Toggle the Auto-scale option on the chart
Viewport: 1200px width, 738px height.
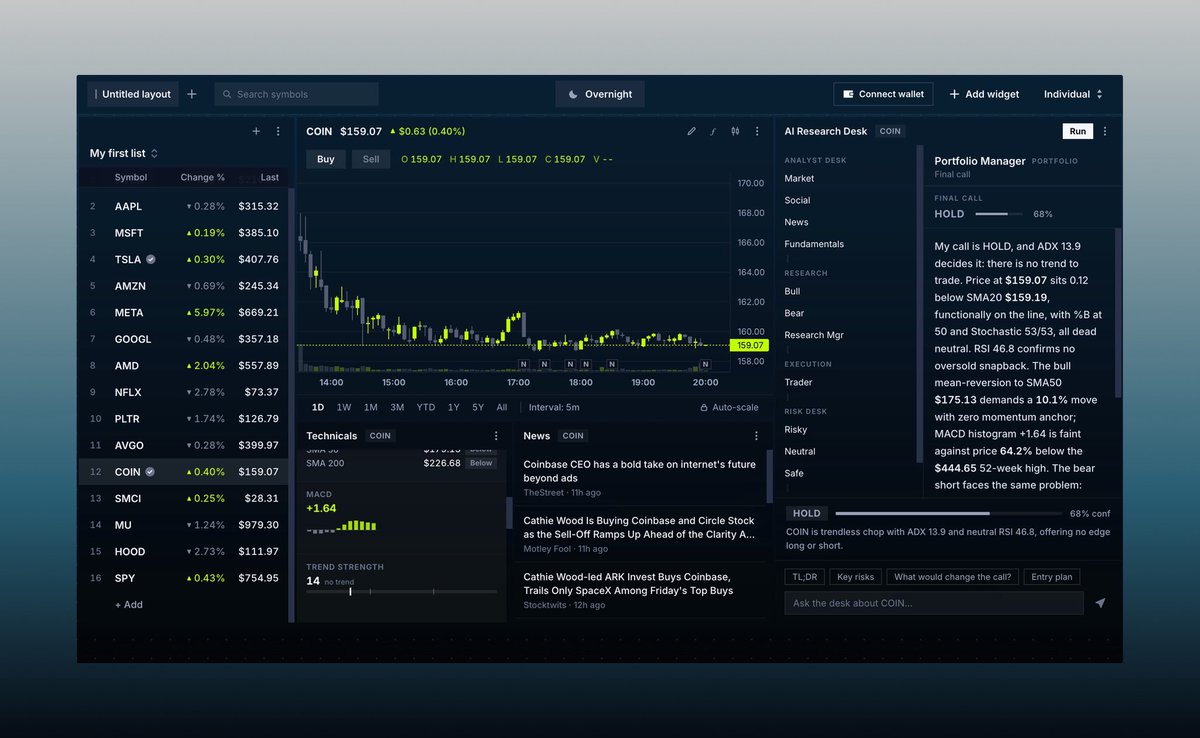click(x=729, y=407)
